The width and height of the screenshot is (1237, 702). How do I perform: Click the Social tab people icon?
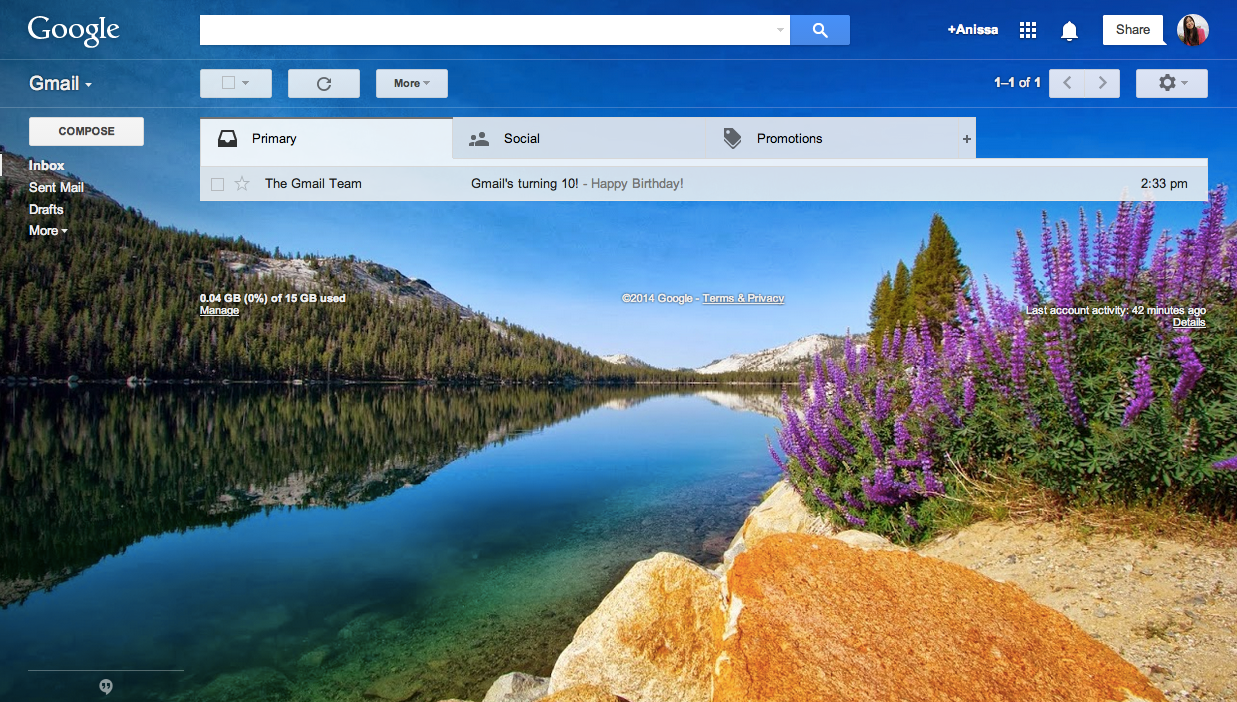[479, 138]
